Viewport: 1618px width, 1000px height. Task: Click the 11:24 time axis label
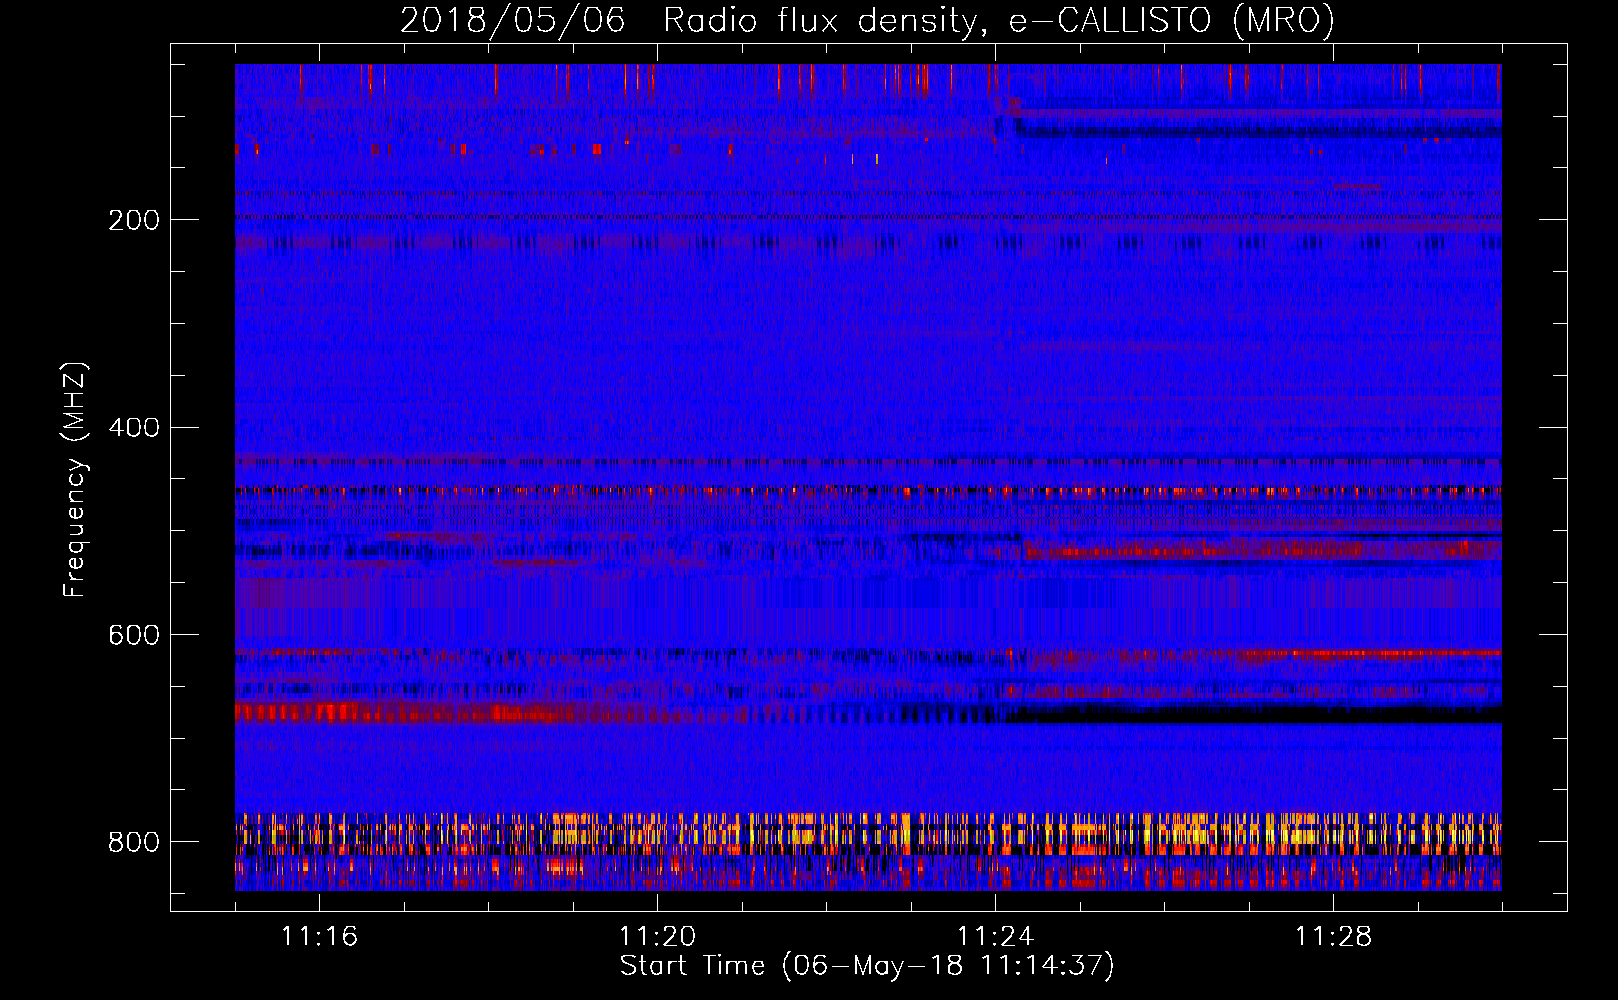pyautogui.click(x=995, y=937)
